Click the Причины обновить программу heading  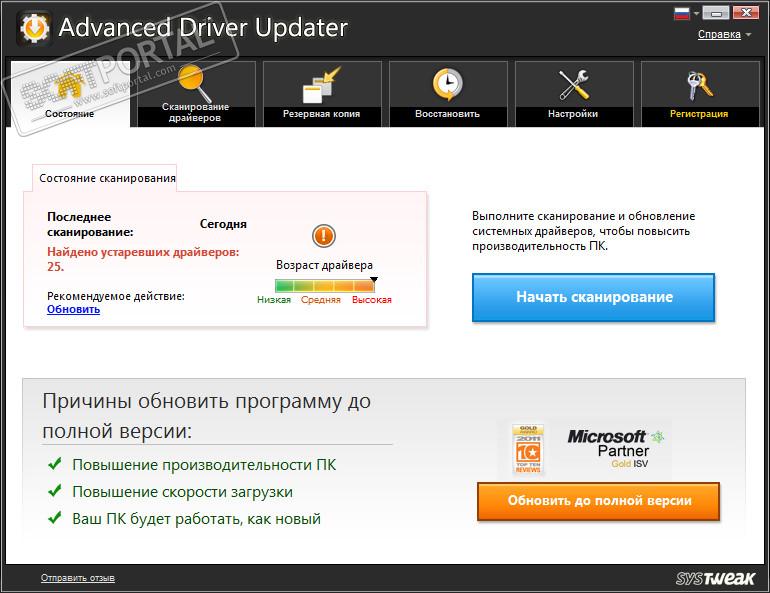pyautogui.click(x=207, y=416)
